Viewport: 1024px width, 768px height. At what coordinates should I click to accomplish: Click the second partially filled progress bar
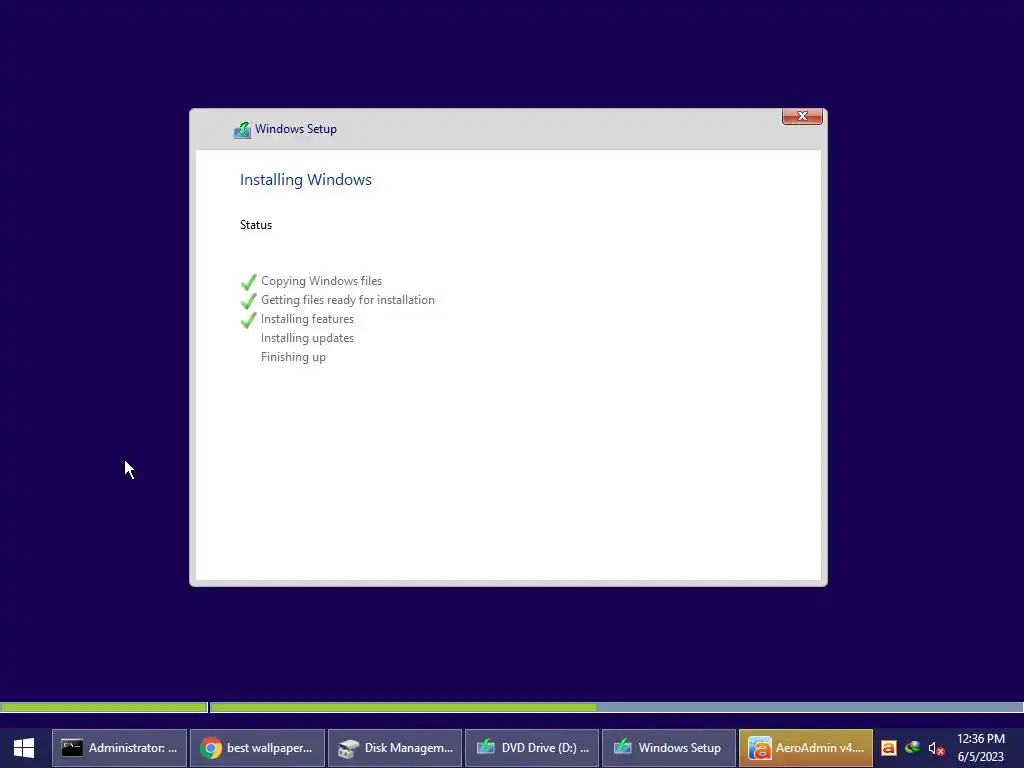616,707
